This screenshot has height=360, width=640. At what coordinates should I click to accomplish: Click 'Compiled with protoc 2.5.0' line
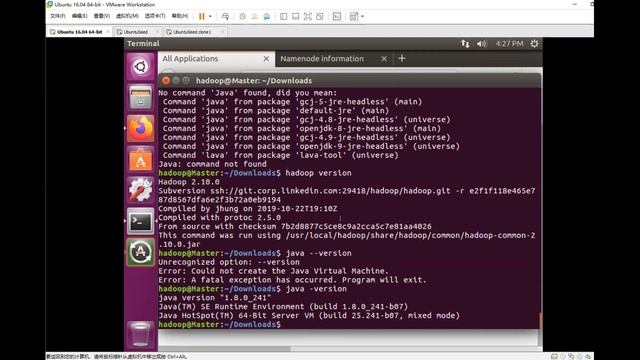tap(220, 218)
